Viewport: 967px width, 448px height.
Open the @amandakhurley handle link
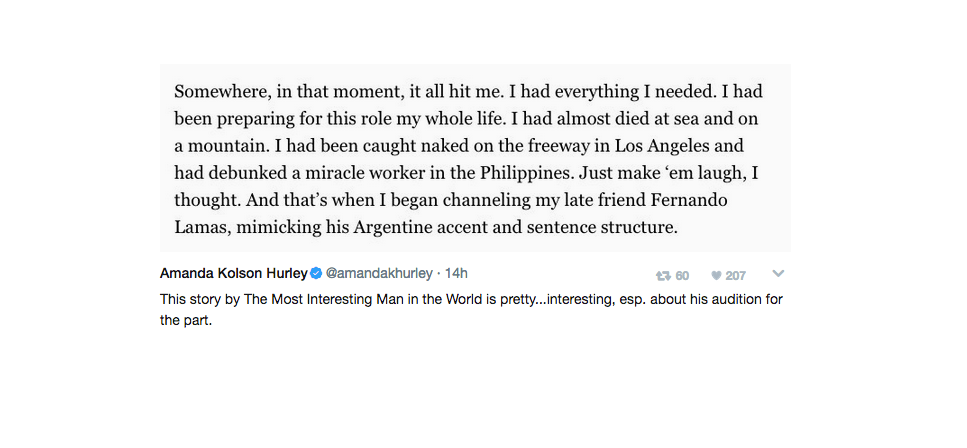(379, 273)
